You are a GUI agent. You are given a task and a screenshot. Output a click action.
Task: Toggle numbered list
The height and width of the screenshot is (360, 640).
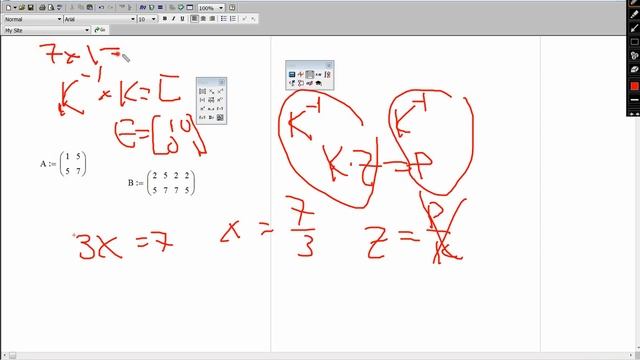tap(233, 19)
